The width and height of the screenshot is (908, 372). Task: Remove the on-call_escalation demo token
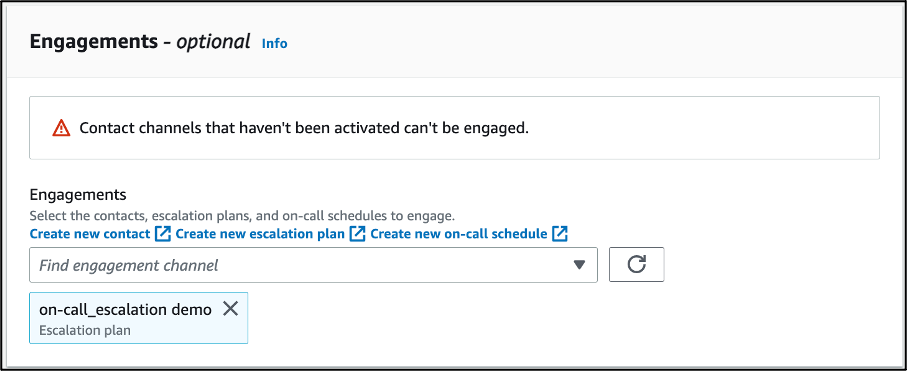point(230,309)
